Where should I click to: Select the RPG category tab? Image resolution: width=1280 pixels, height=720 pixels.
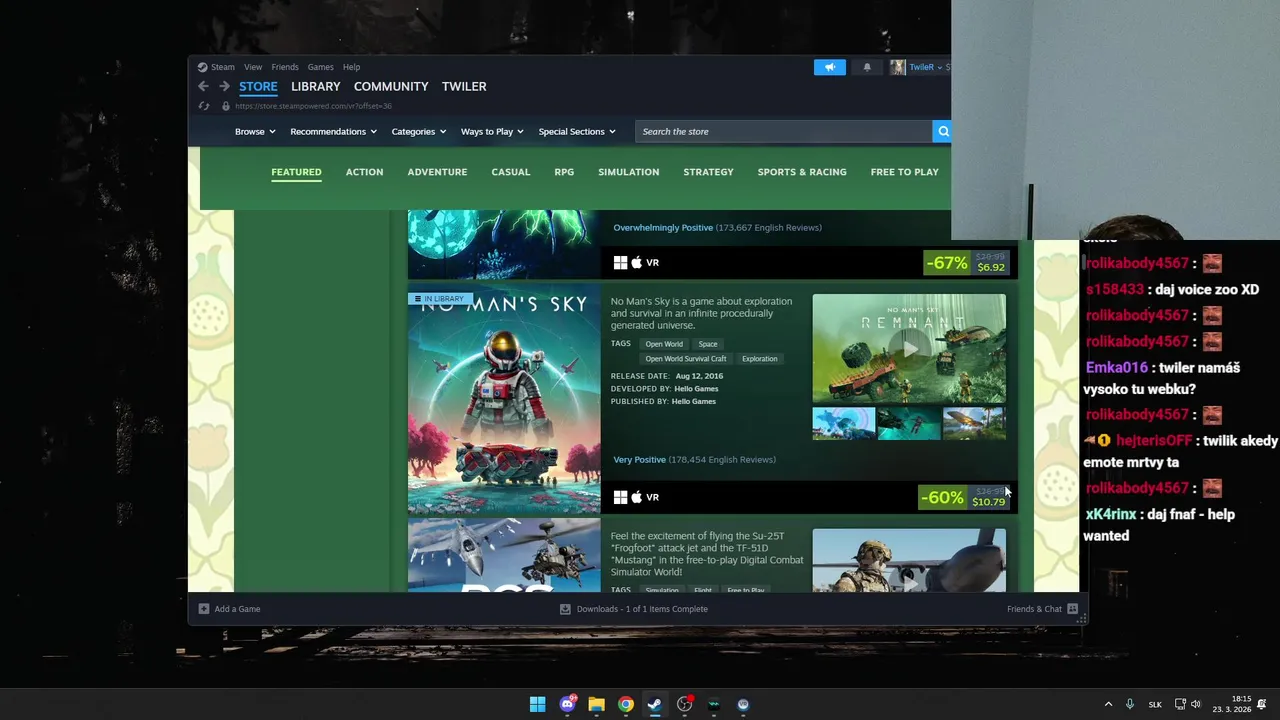tap(564, 172)
